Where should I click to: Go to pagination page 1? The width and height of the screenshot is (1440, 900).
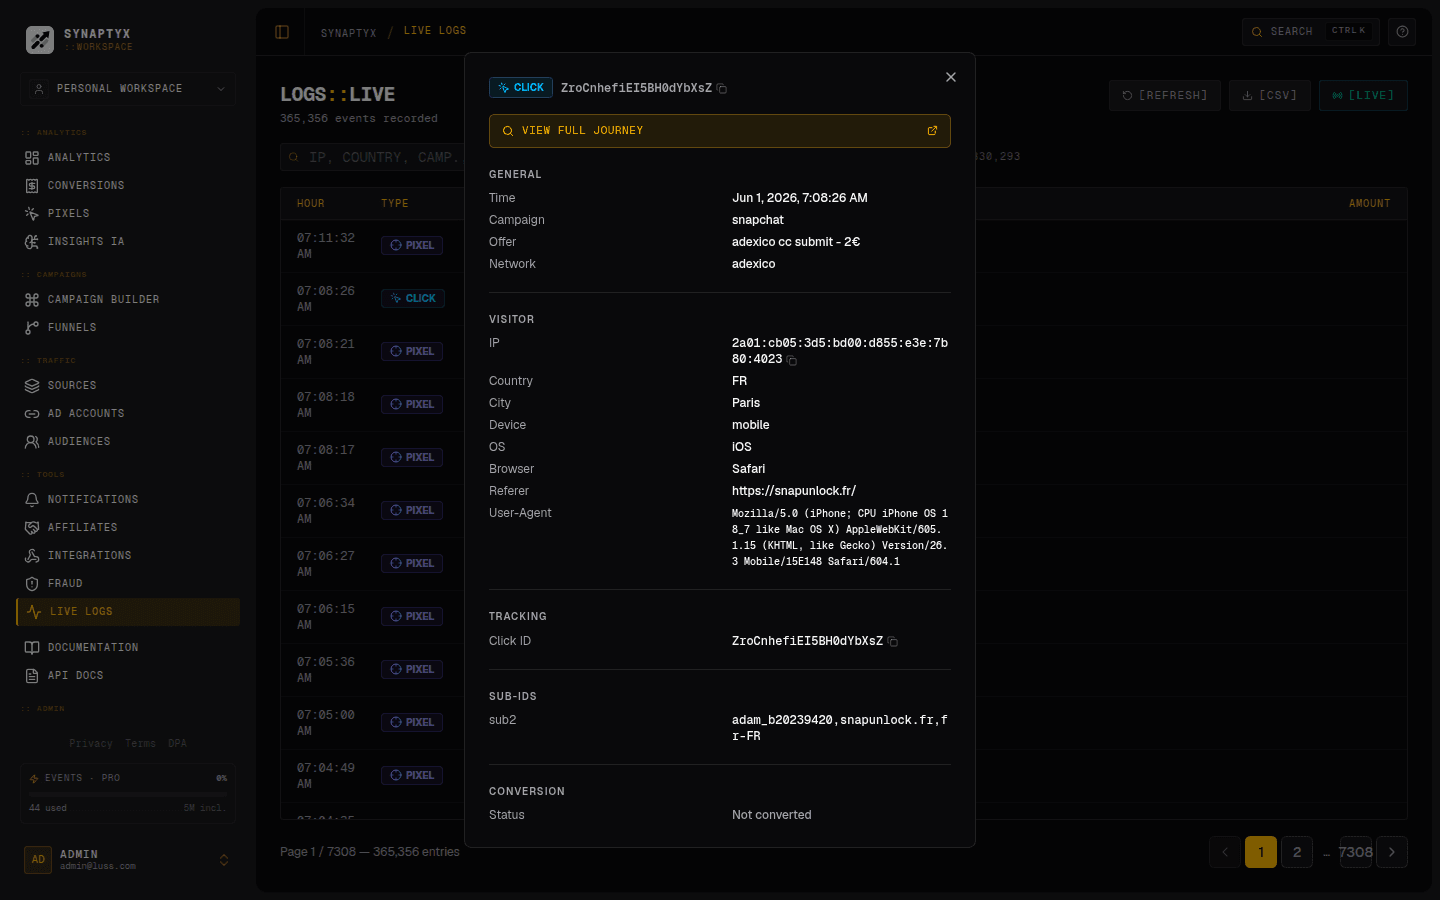point(1261,852)
